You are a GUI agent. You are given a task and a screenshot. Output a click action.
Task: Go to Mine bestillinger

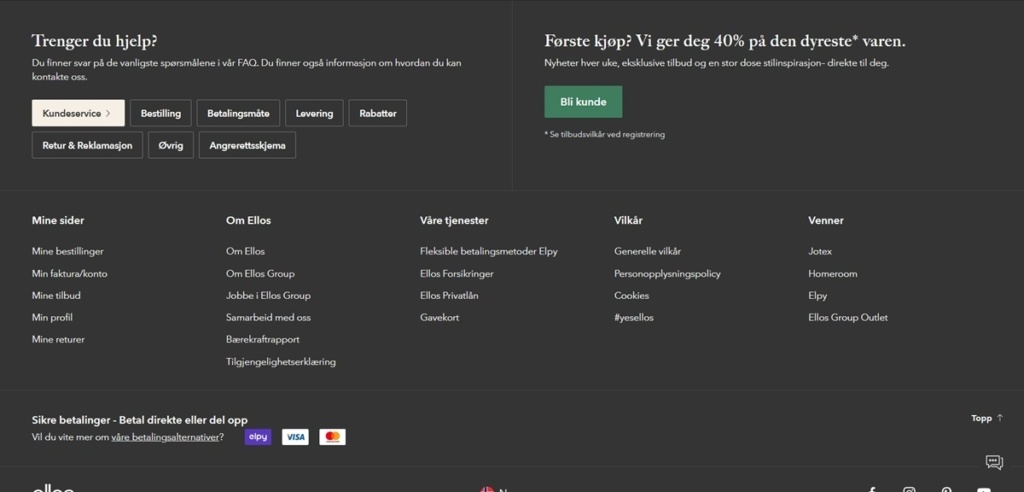(x=68, y=251)
